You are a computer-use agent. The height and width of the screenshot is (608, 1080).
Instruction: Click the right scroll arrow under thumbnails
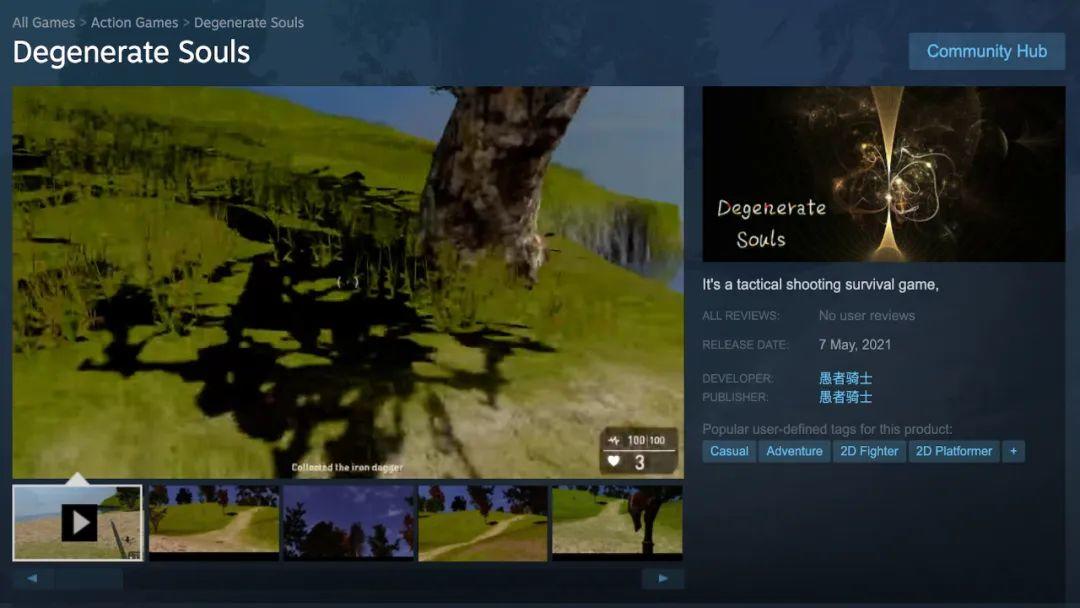coord(663,578)
